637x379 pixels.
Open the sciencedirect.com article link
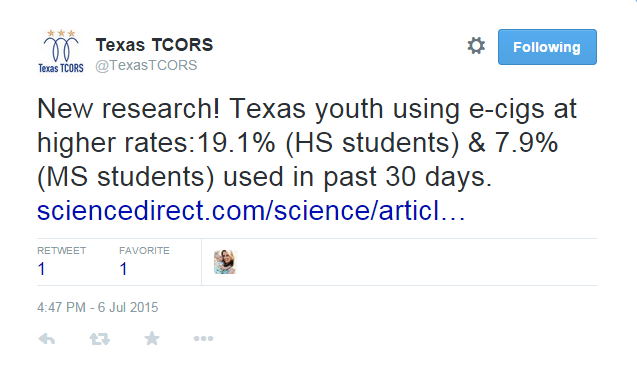(x=251, y=211)
